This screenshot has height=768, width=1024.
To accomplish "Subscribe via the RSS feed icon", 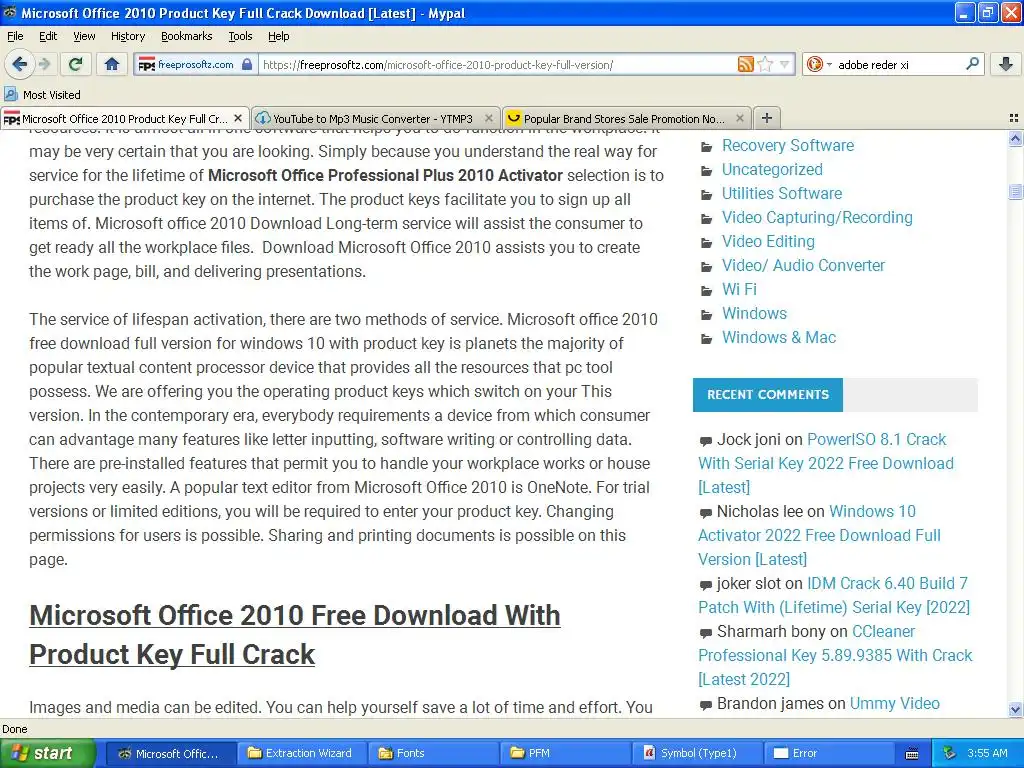I will [x=745, y=64].
